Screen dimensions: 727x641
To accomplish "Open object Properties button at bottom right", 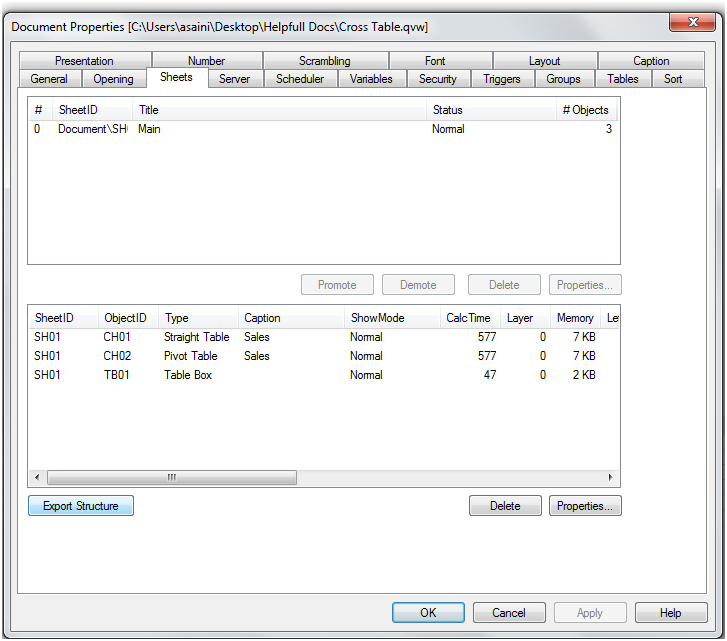I will [585, 506].
